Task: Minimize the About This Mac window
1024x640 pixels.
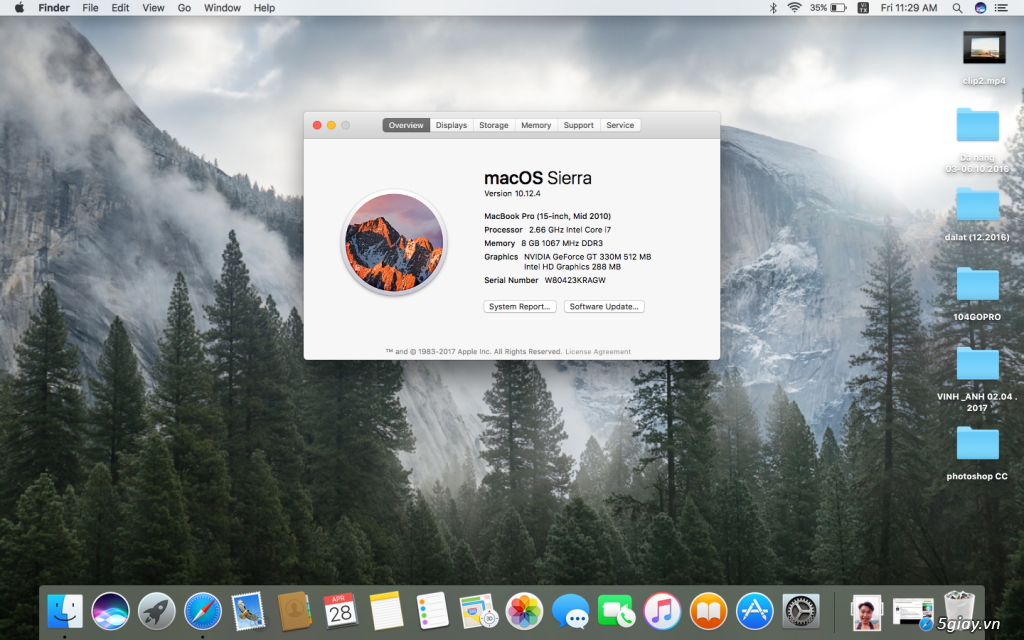Action: click(331, 125)
